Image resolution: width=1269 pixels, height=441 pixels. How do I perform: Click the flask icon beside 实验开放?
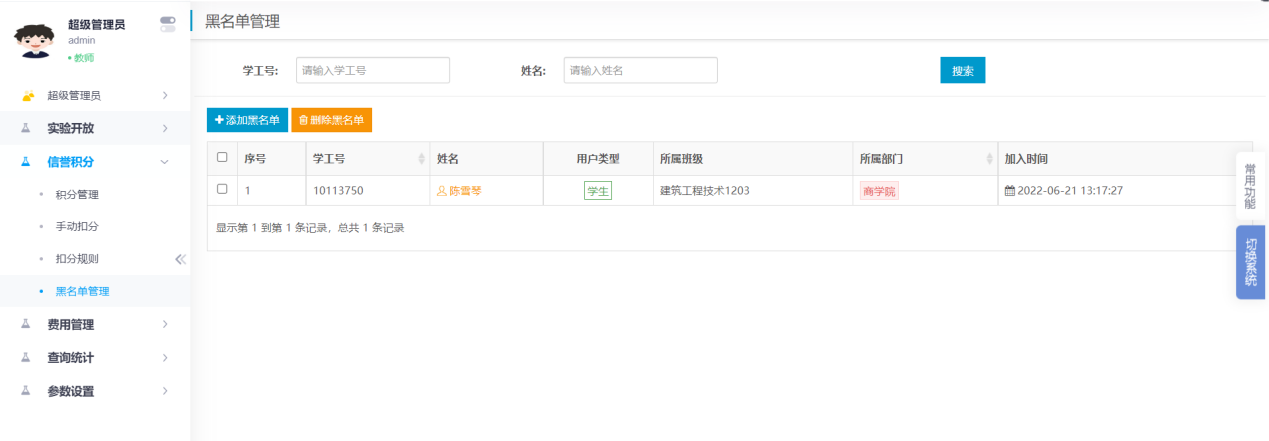coord(27,129)
